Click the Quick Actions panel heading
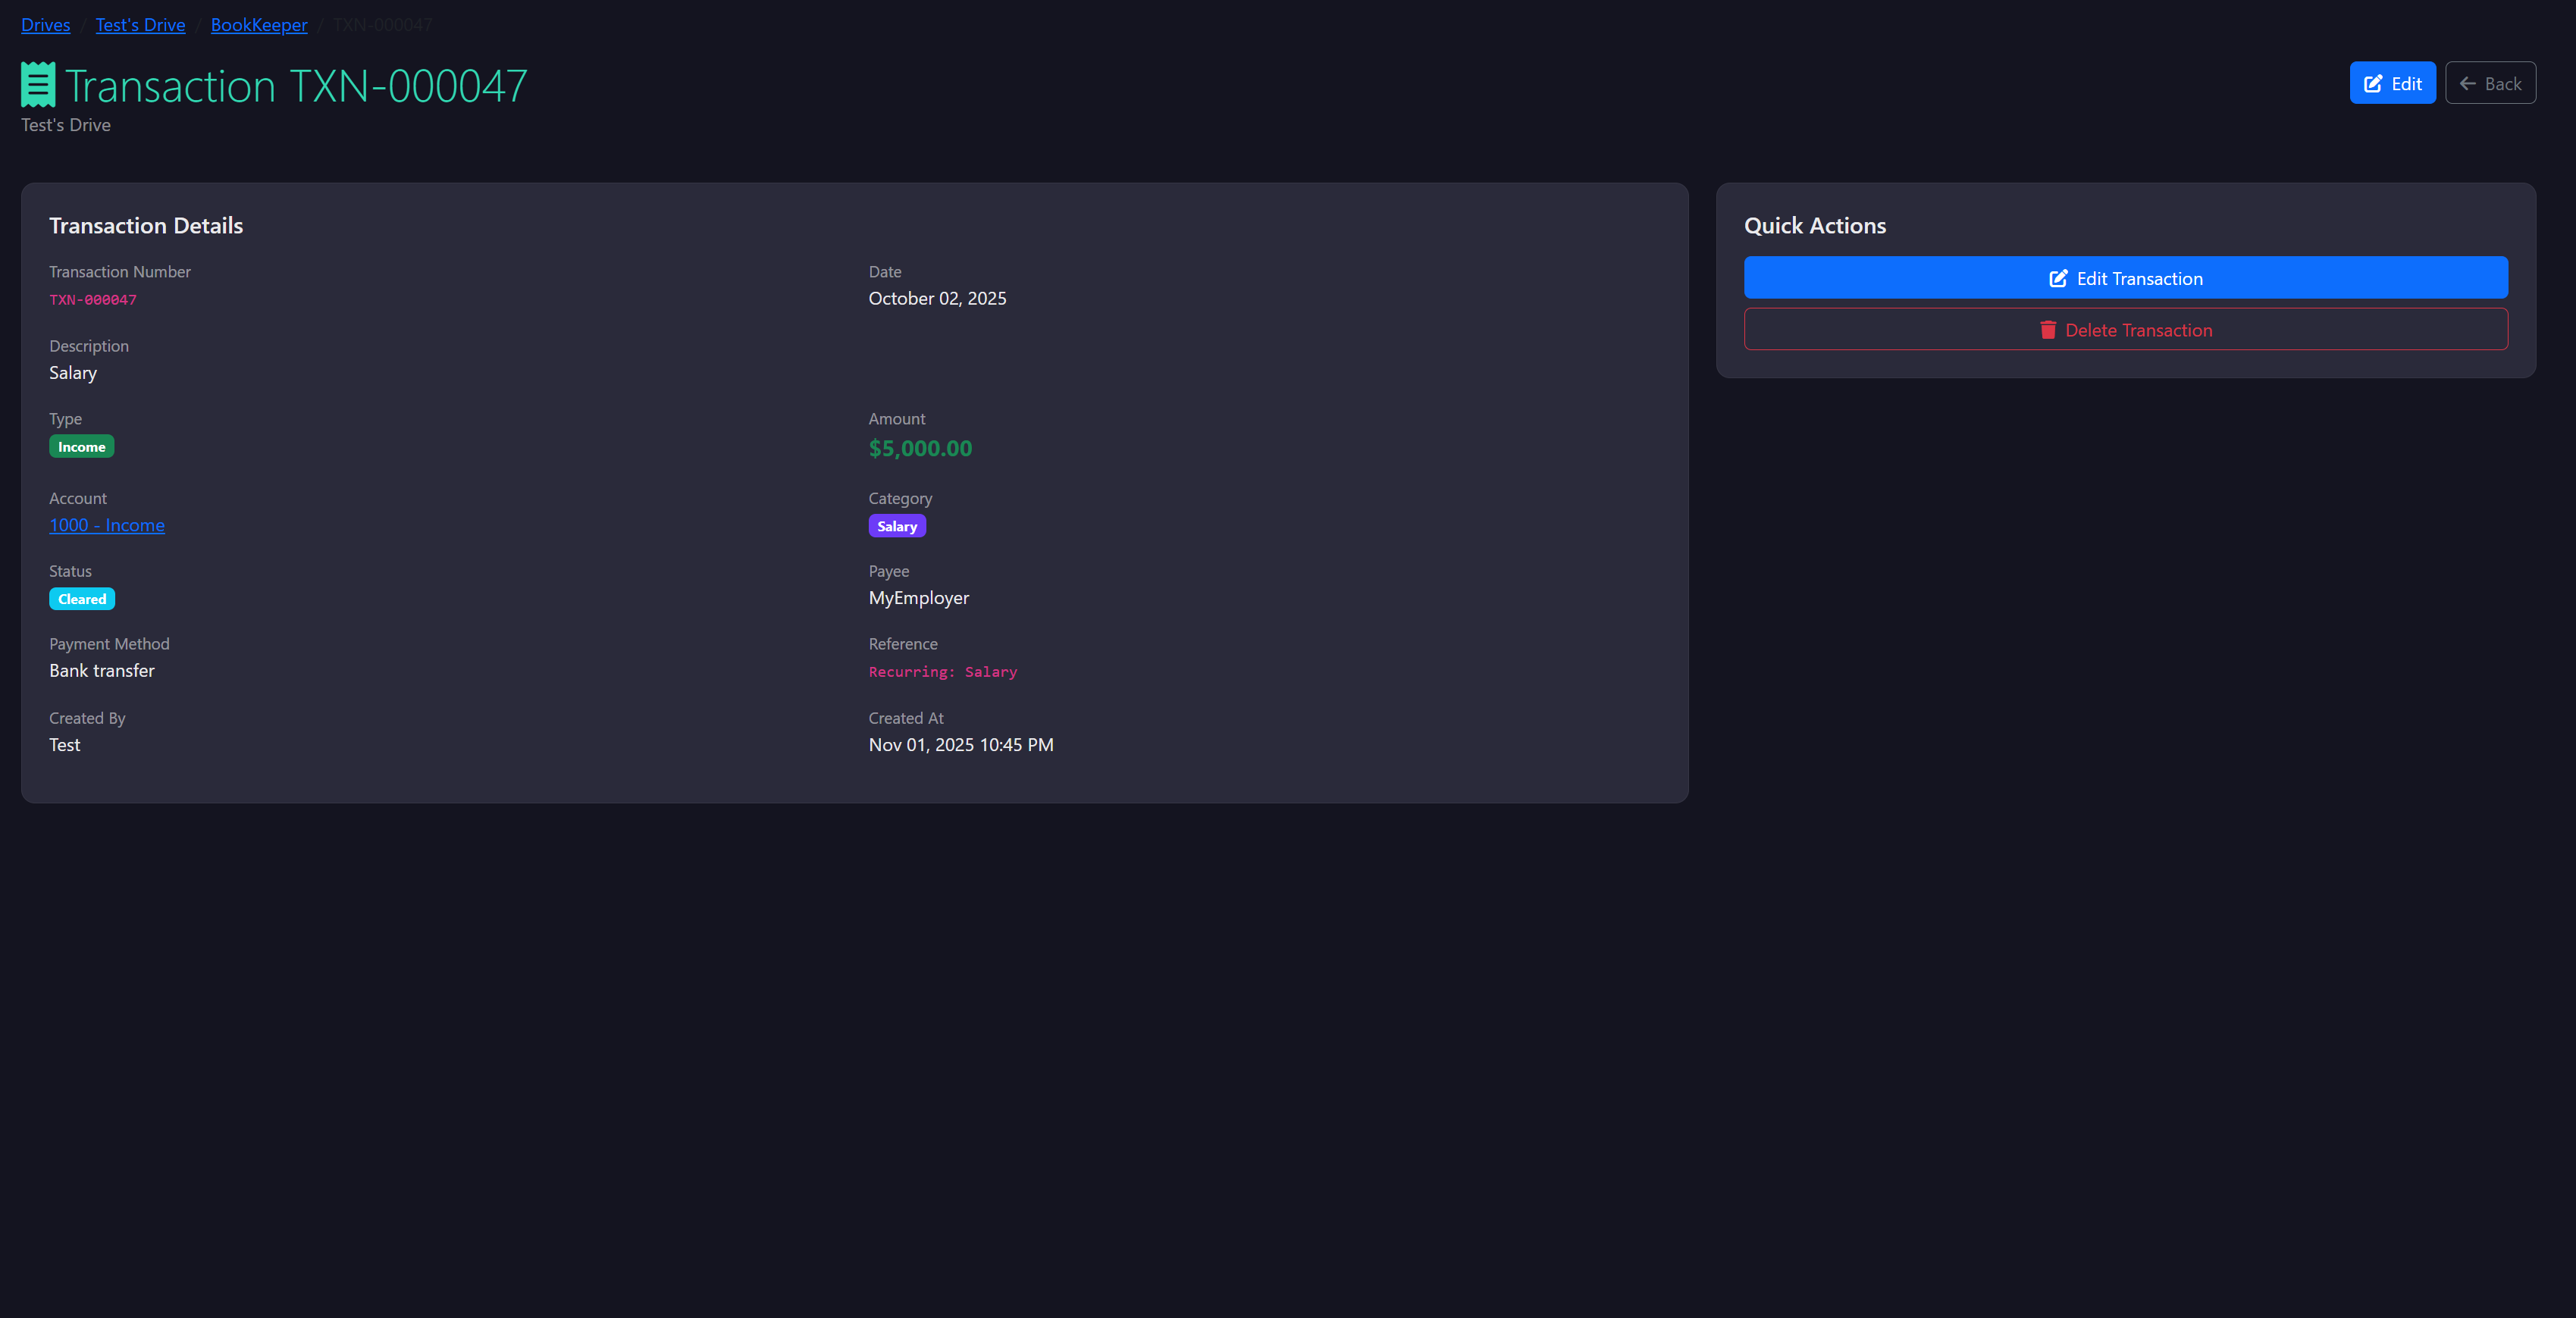2576x1318 pixels. tap(1814, 225)
